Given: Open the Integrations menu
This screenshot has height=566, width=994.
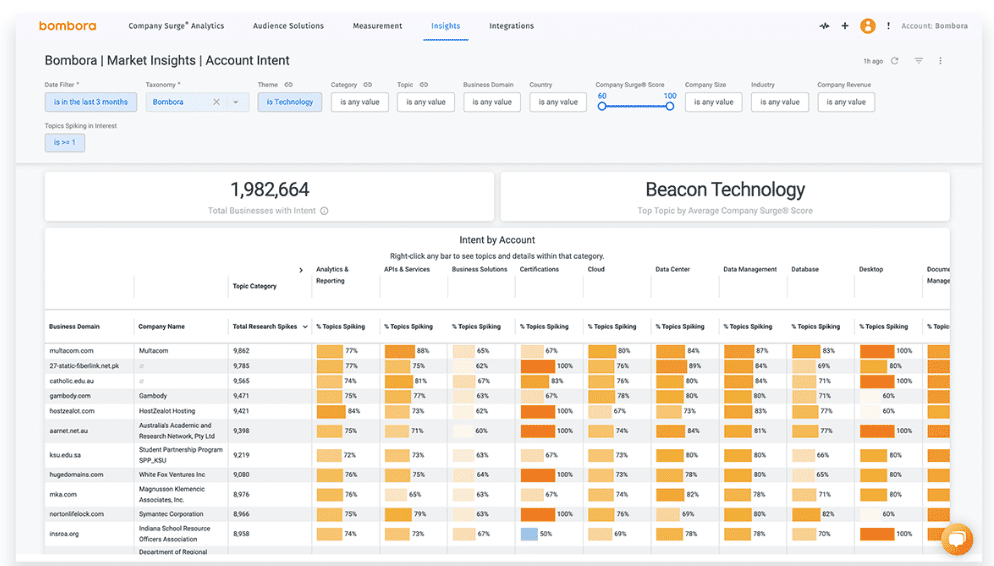Looking at the screenshot, I should [x=512, y=26].
